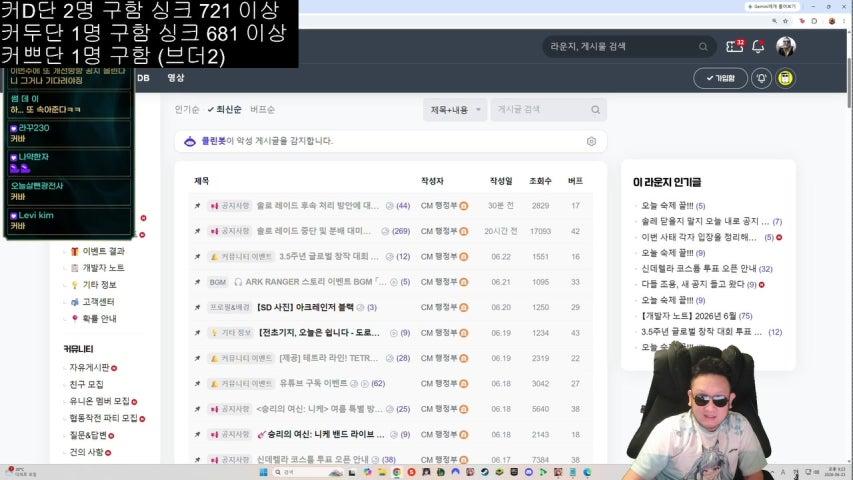Open 고객센터 in the sidebar

click(x=98, y=301)
